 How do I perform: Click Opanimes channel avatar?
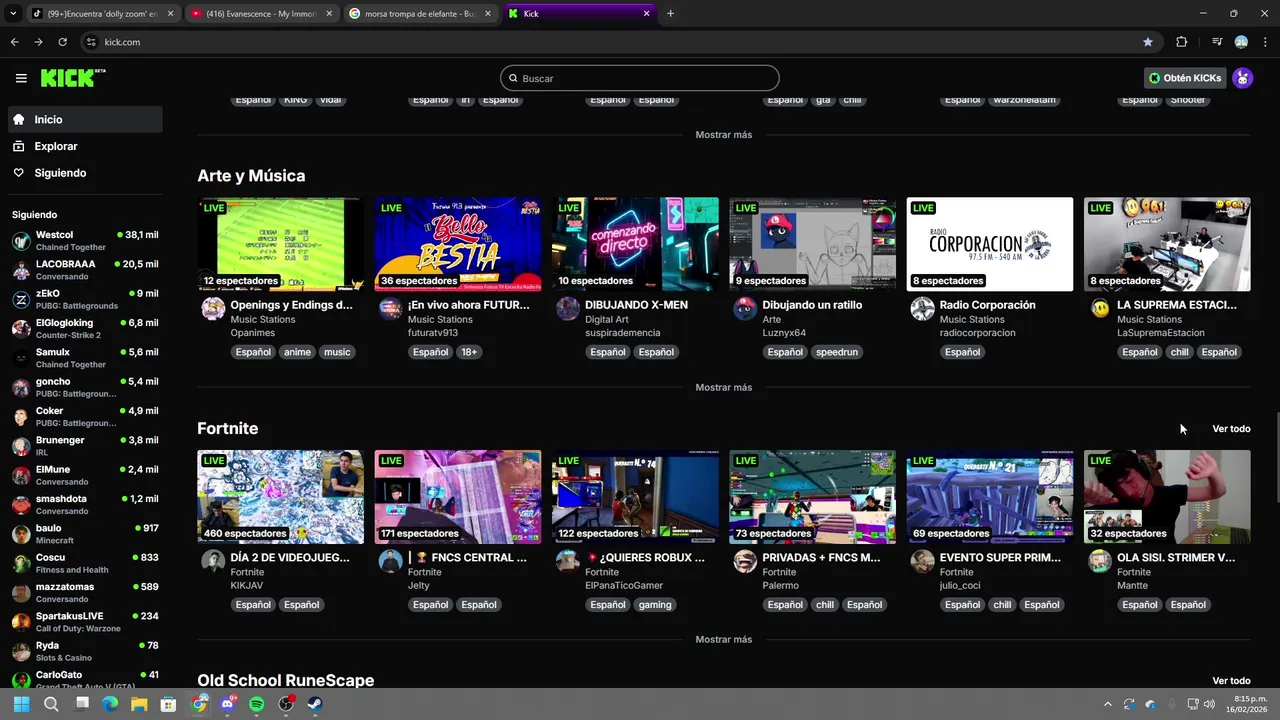pos(213,308)
